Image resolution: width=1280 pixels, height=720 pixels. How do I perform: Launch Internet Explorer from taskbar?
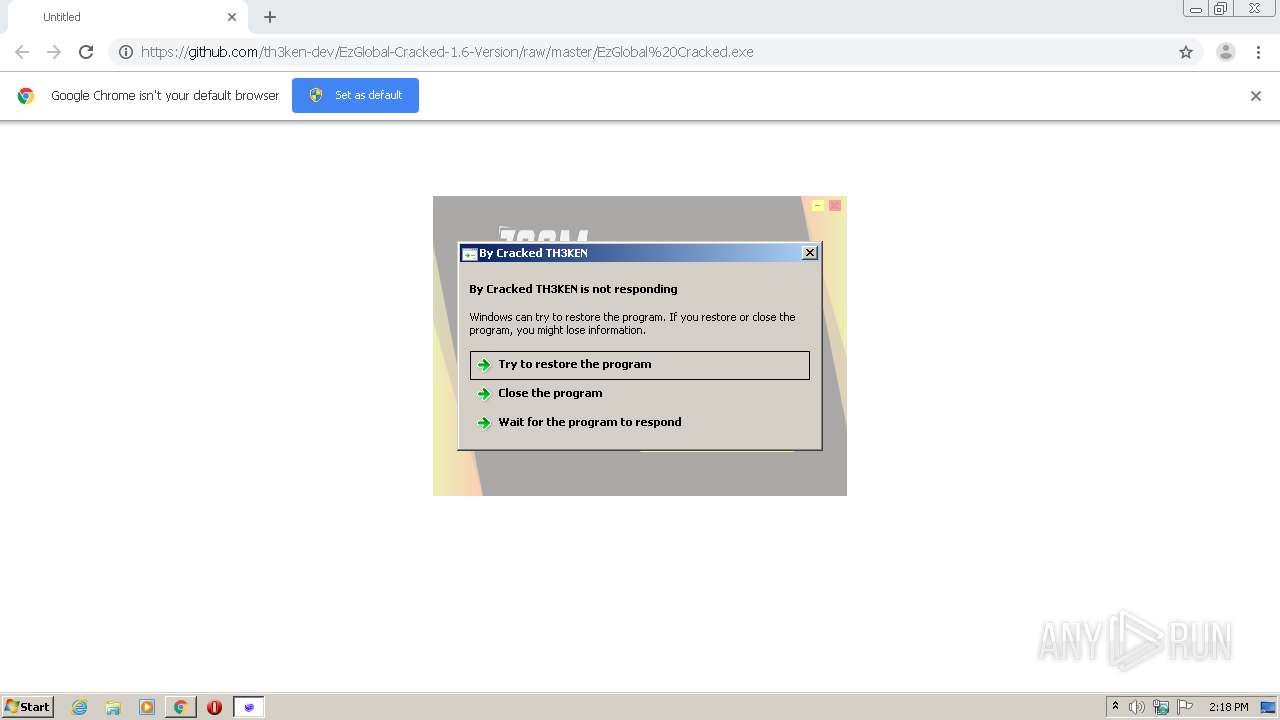point(80,707)
